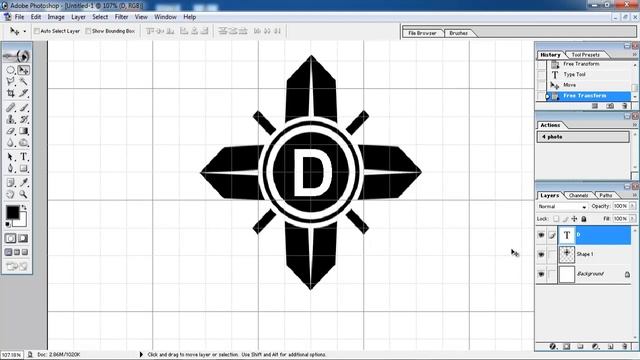The width and height of the screenshot is (640, 360).
Task: Open the Layer menu
Action: [78, 17]
